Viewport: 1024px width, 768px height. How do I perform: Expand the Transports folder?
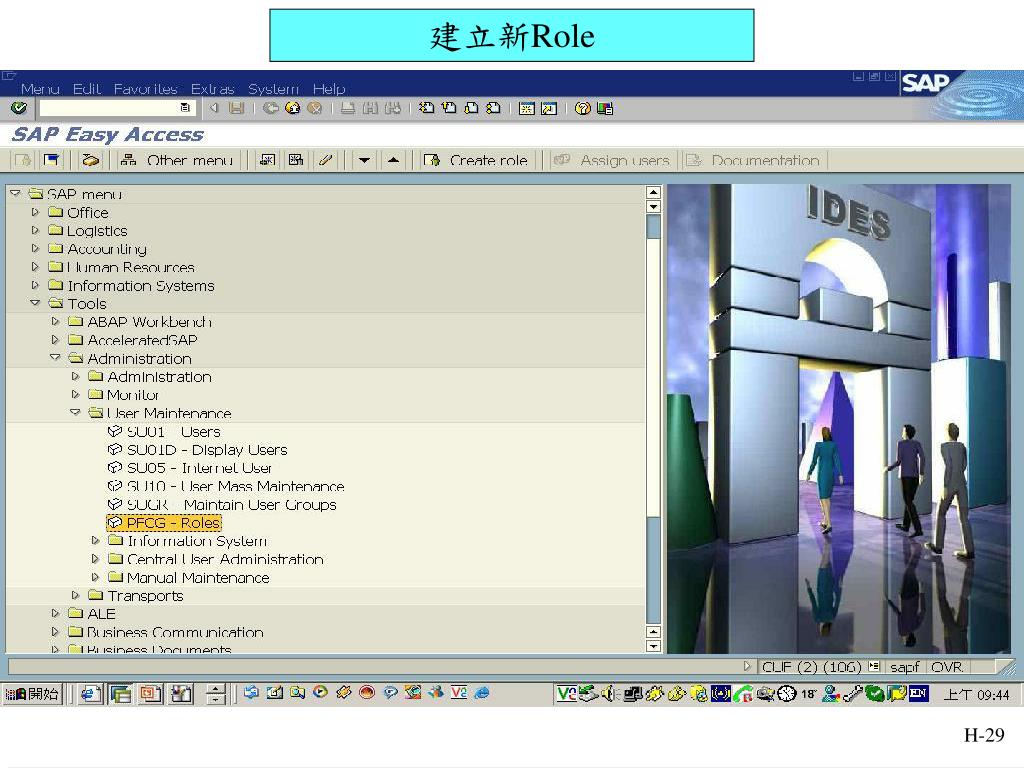[75, 595]
